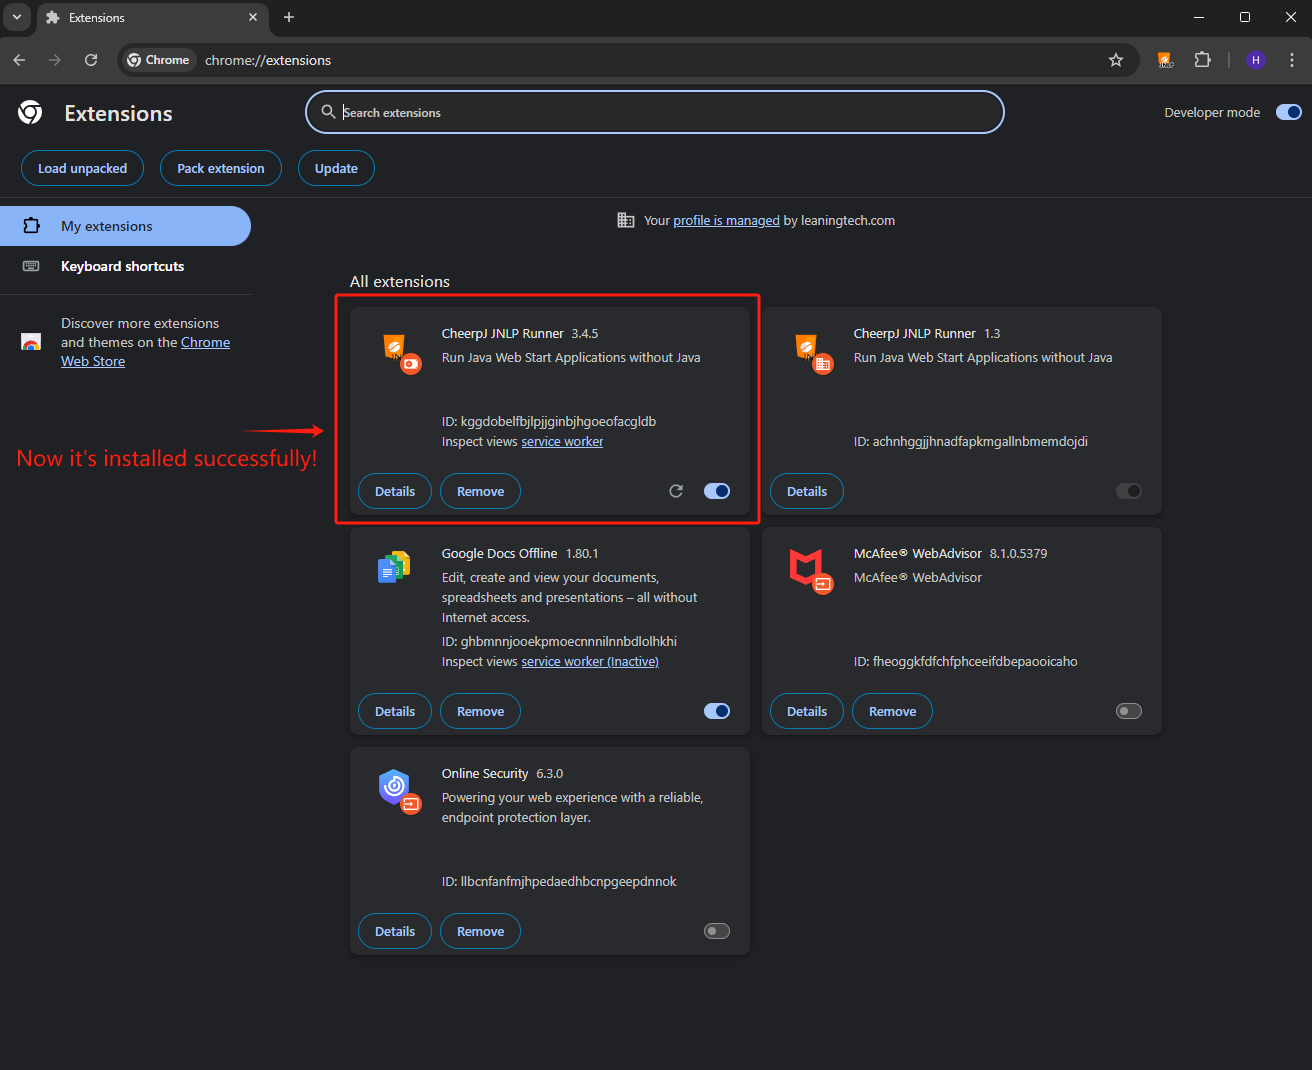1312x1070 pixels.
Task: Reload the page using the refresh icon
Action: tap(91, 60)
